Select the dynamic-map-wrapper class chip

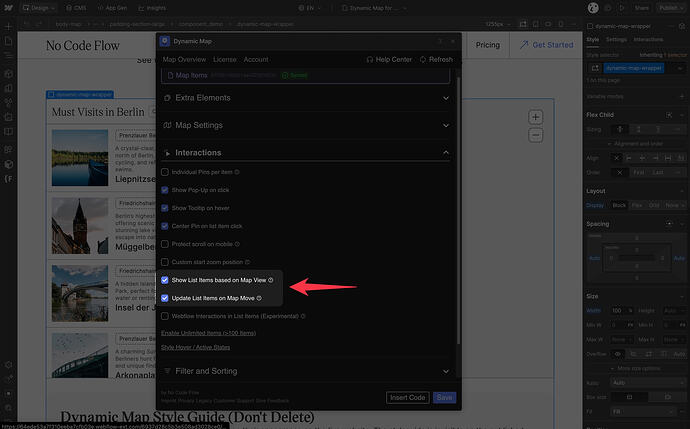[634, 68]
